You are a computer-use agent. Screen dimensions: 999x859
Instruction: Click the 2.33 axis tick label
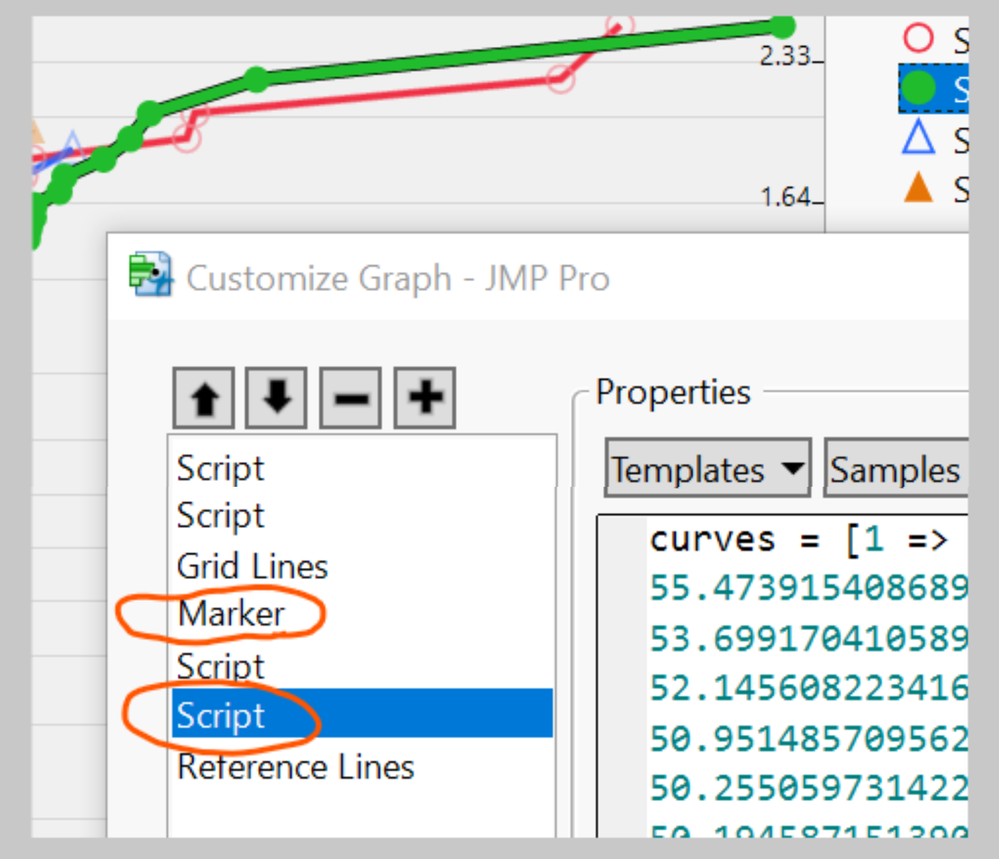(x=786, y=56)
